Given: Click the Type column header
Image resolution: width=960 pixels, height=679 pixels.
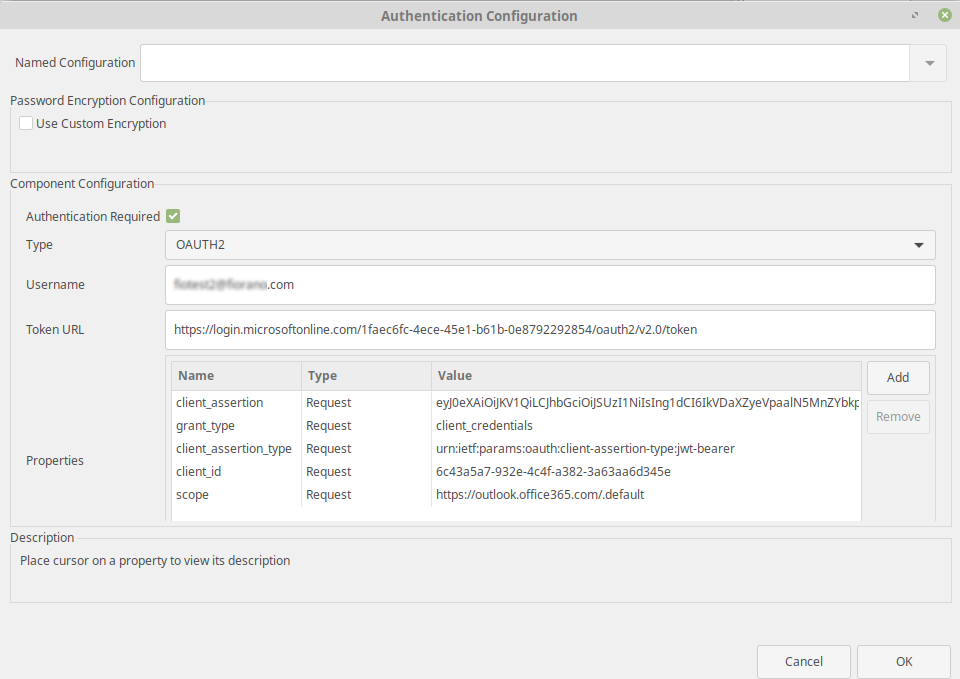Looking at the screenshot, I should [x=366, y=376].
